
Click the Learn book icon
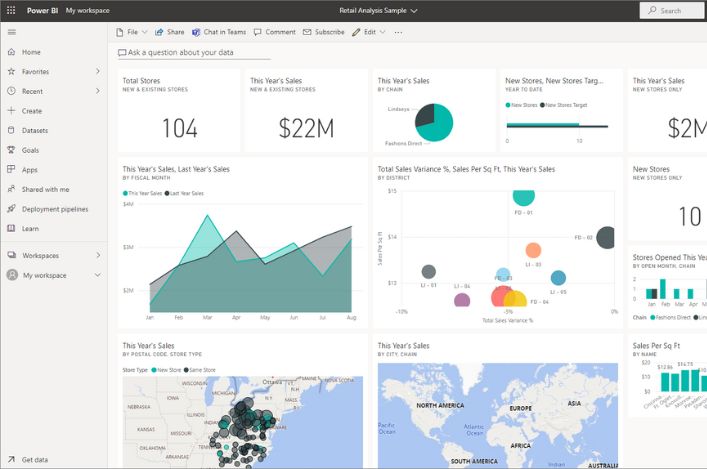pos(12,229)
